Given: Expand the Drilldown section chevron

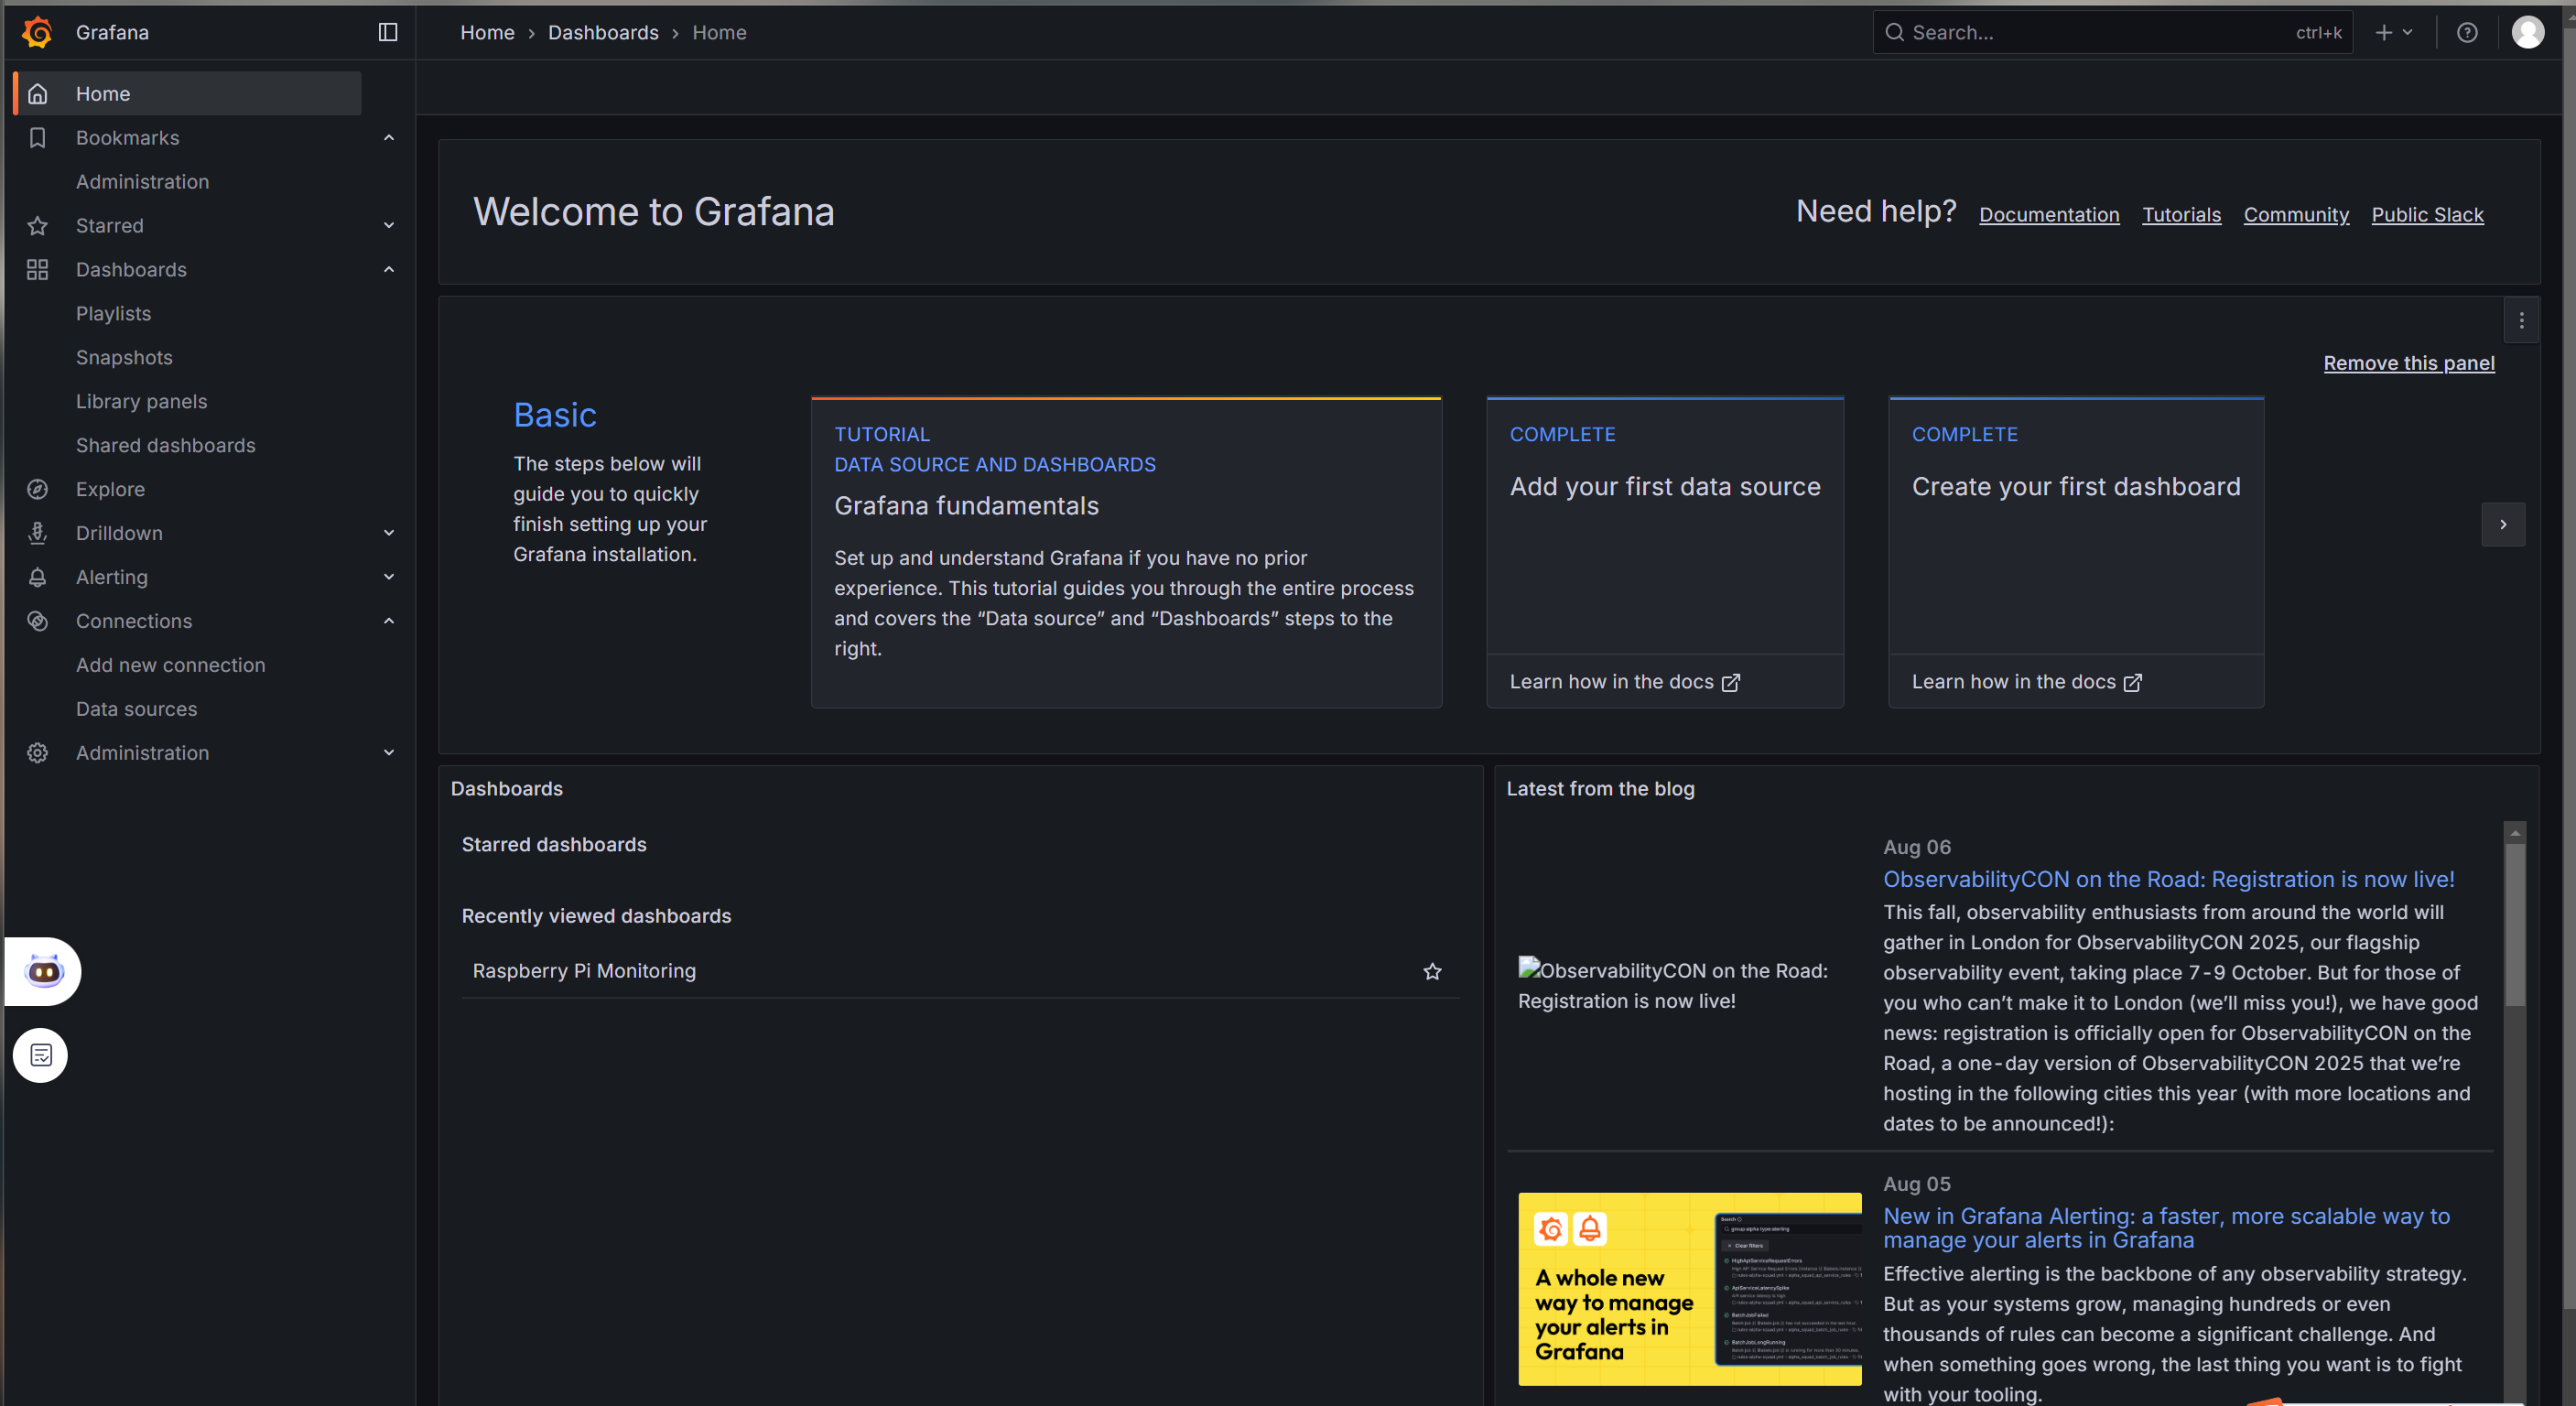Looking at the screenshot, I should (389, 533).
